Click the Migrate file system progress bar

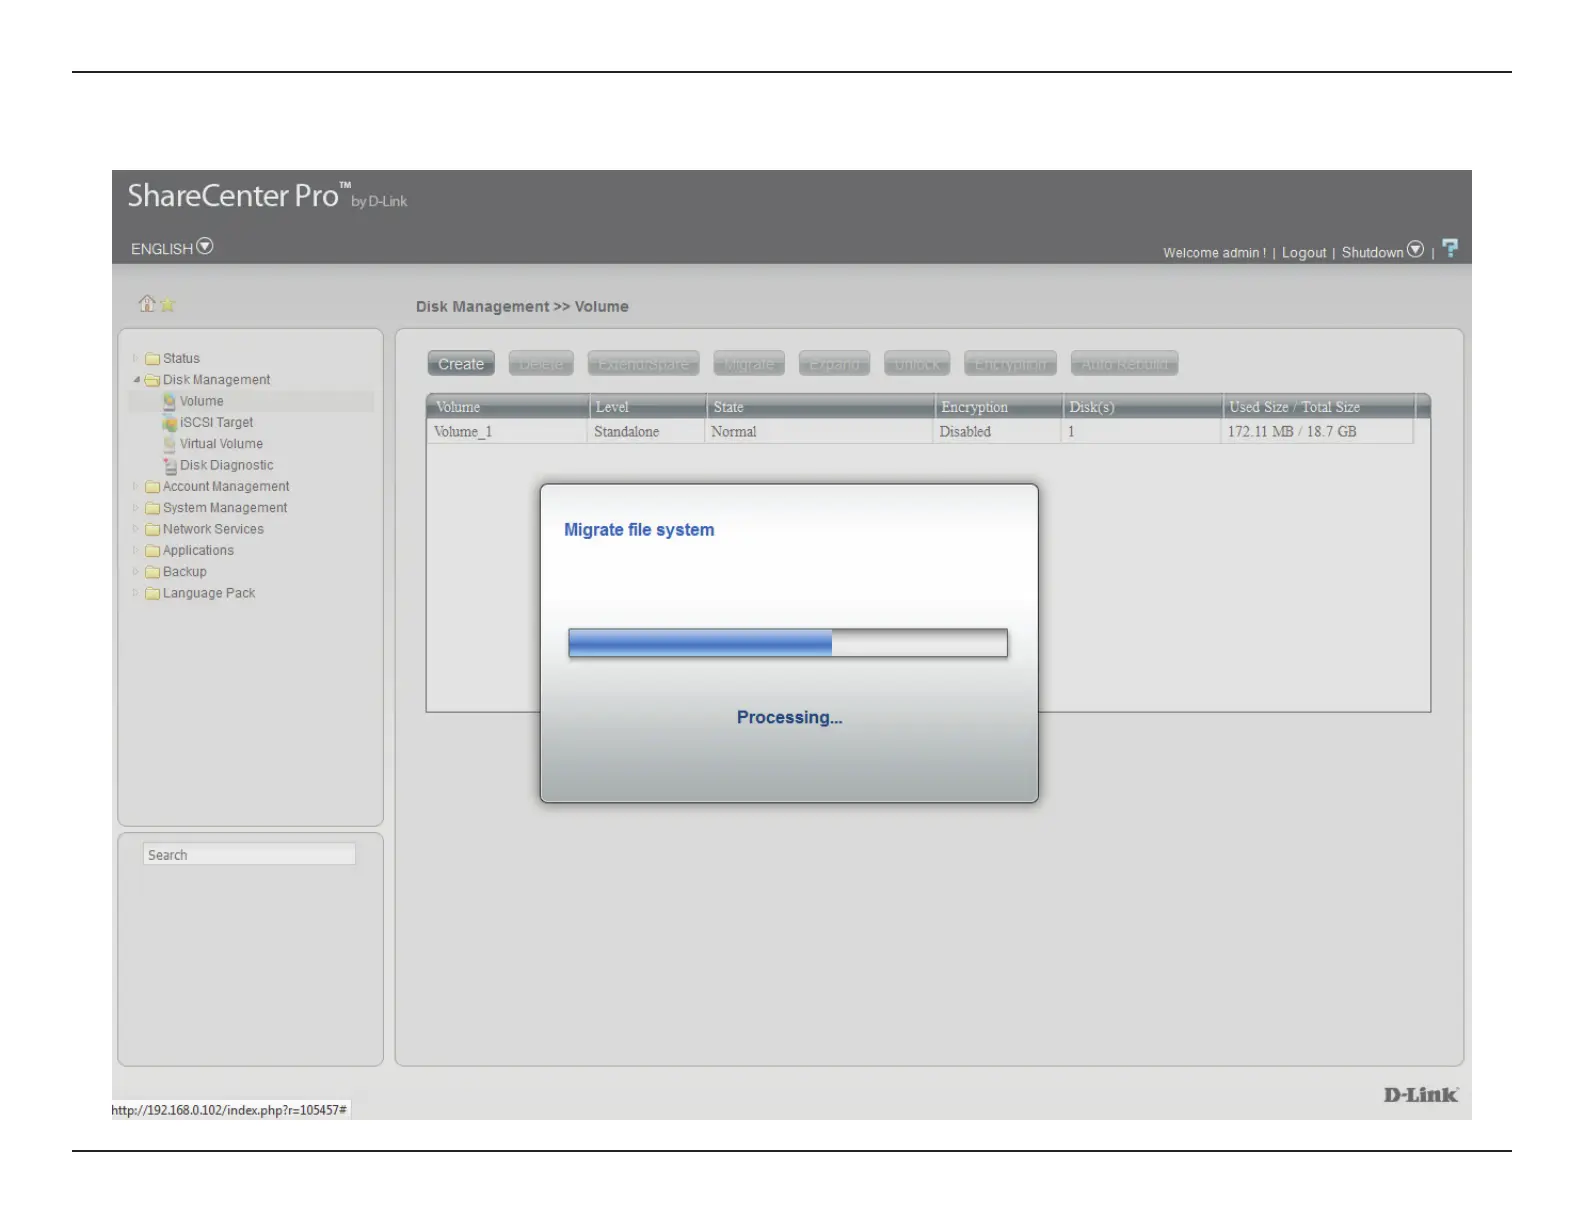pyautogui.click(x=787, y=643)
